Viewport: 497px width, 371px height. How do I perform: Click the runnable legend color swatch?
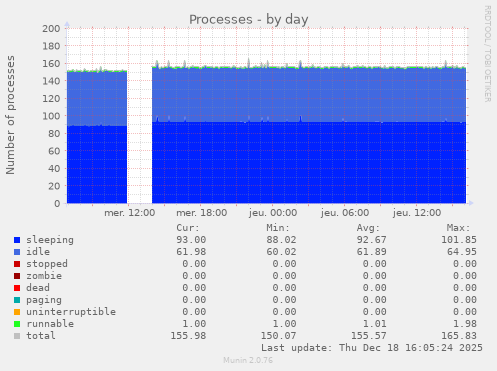(x=17, y=324)
